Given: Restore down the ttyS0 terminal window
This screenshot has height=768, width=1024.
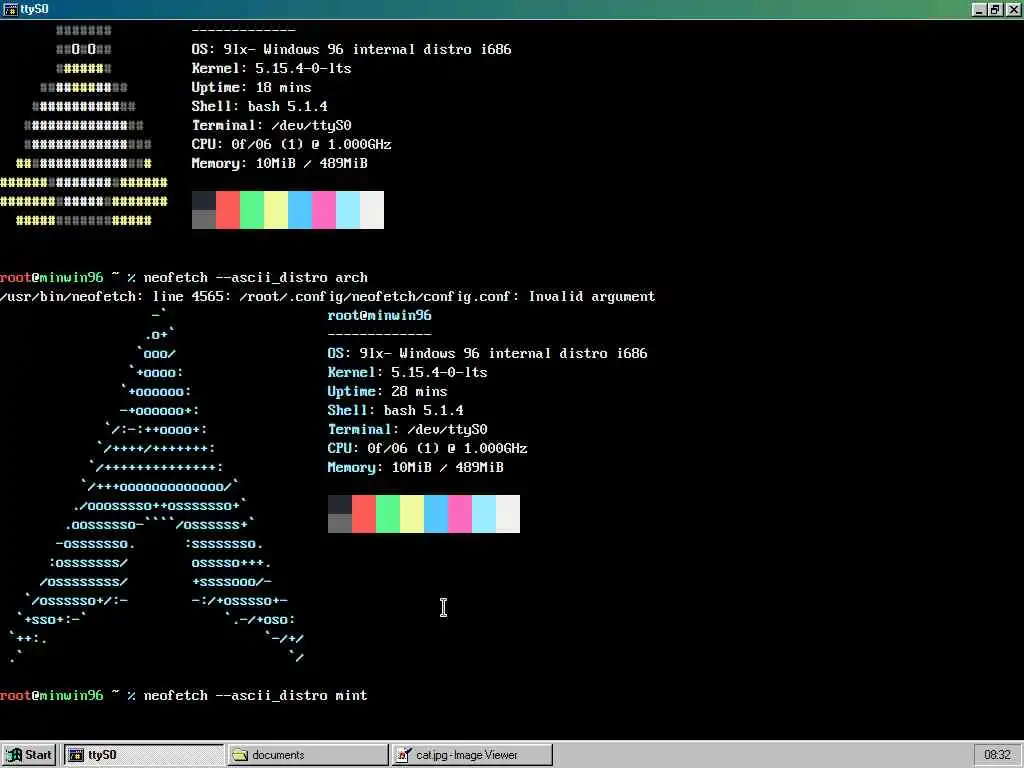Looking at the screenshot, I should point(995,9).
